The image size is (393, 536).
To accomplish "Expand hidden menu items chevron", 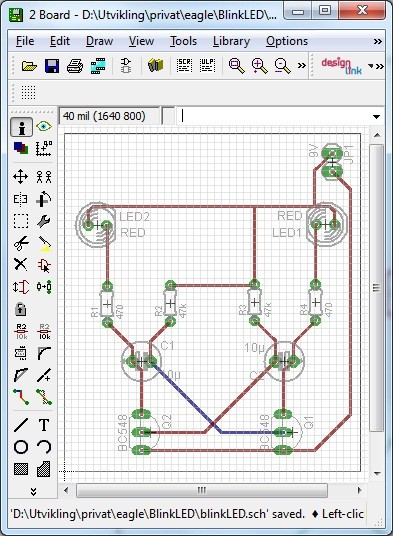I will (x=378, y=41).
